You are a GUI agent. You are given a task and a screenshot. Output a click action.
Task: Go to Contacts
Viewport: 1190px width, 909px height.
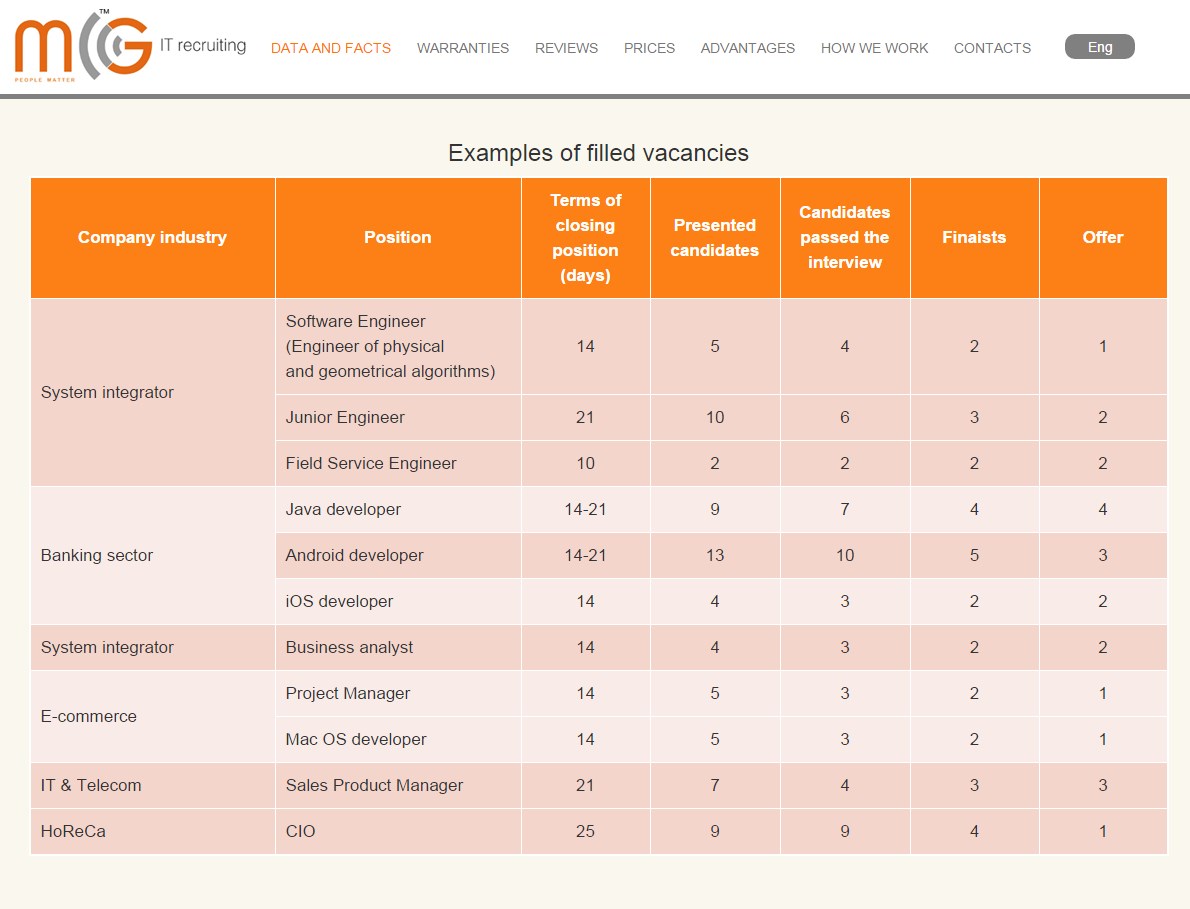992,48
